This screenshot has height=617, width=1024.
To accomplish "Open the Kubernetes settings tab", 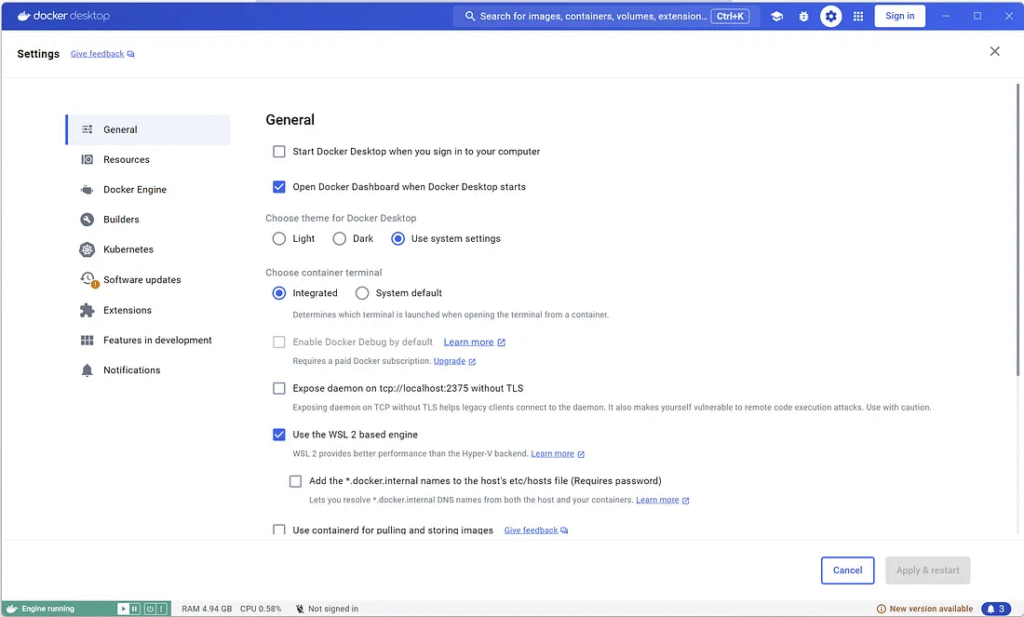I will pos(148,249).
